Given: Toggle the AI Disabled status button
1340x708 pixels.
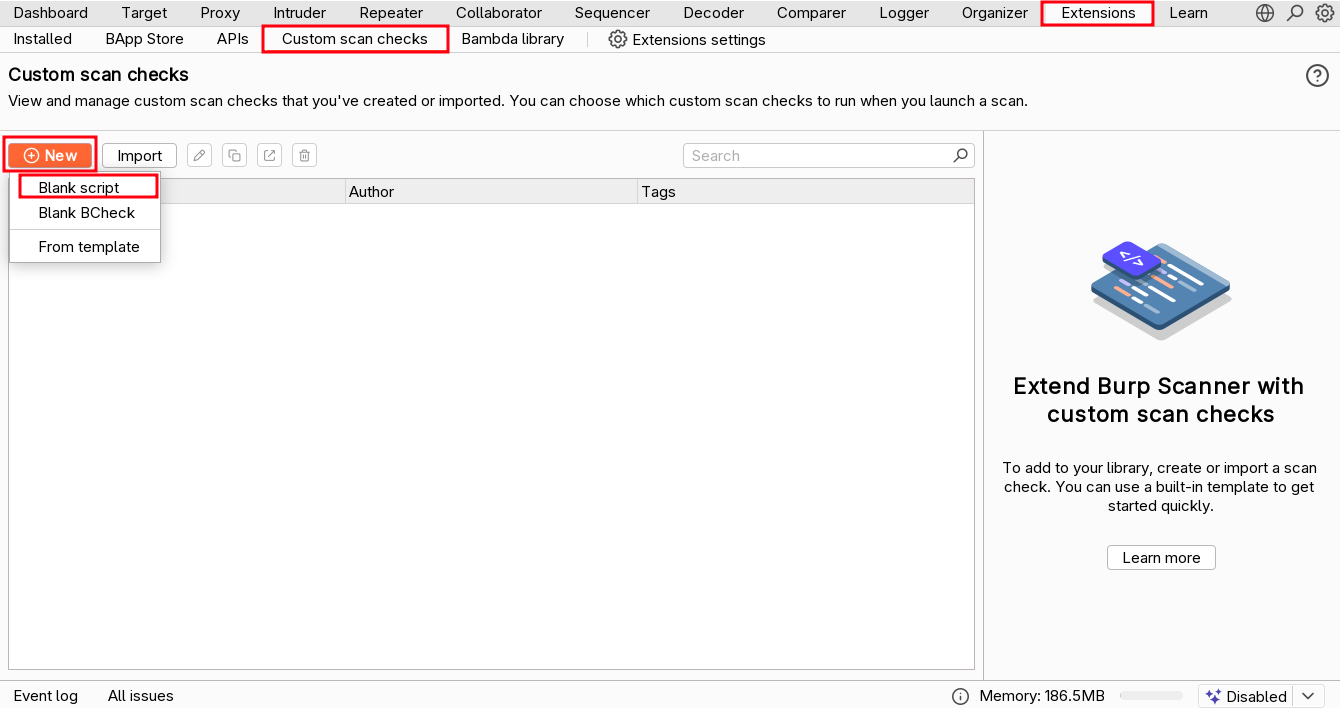Looking at the screenshot, I should pos(1246,696).
